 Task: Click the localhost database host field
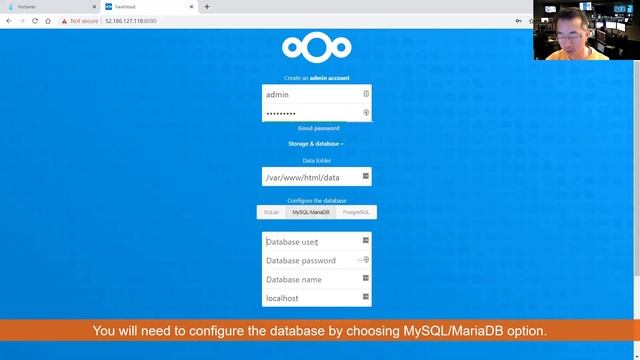click(317, 298)
